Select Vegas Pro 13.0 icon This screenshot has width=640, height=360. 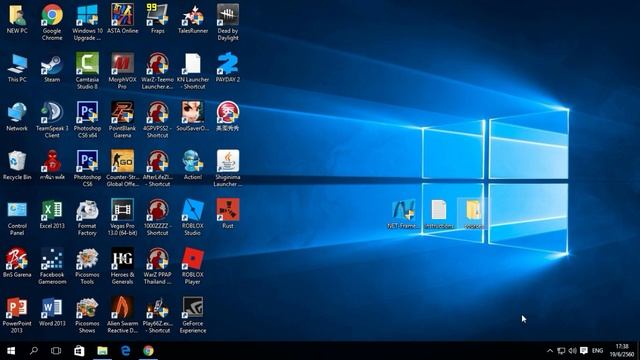point(122,217)
